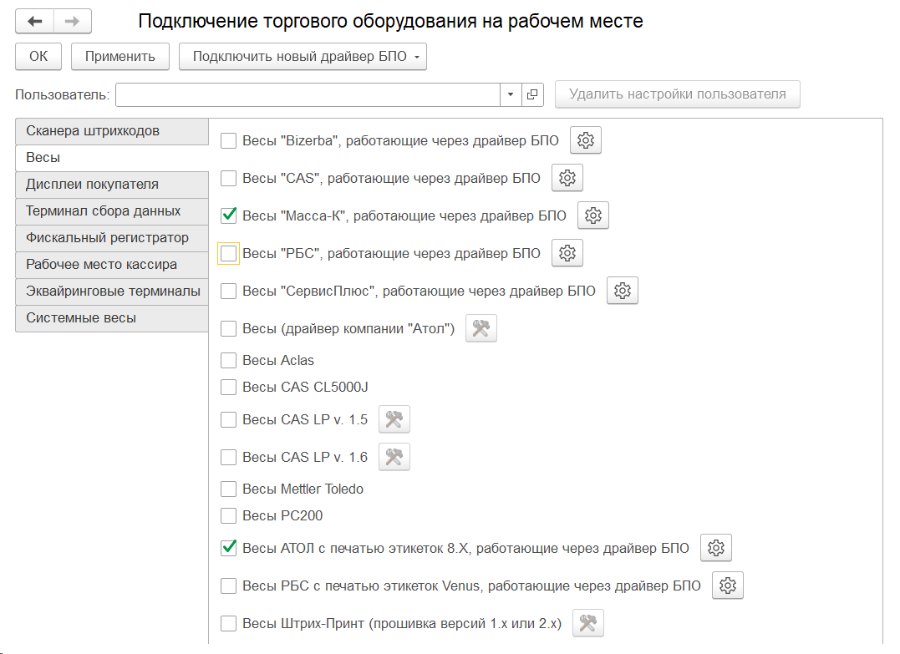Open tools settings for Весы CAS LP v. 1.6

tap(394, 457)
